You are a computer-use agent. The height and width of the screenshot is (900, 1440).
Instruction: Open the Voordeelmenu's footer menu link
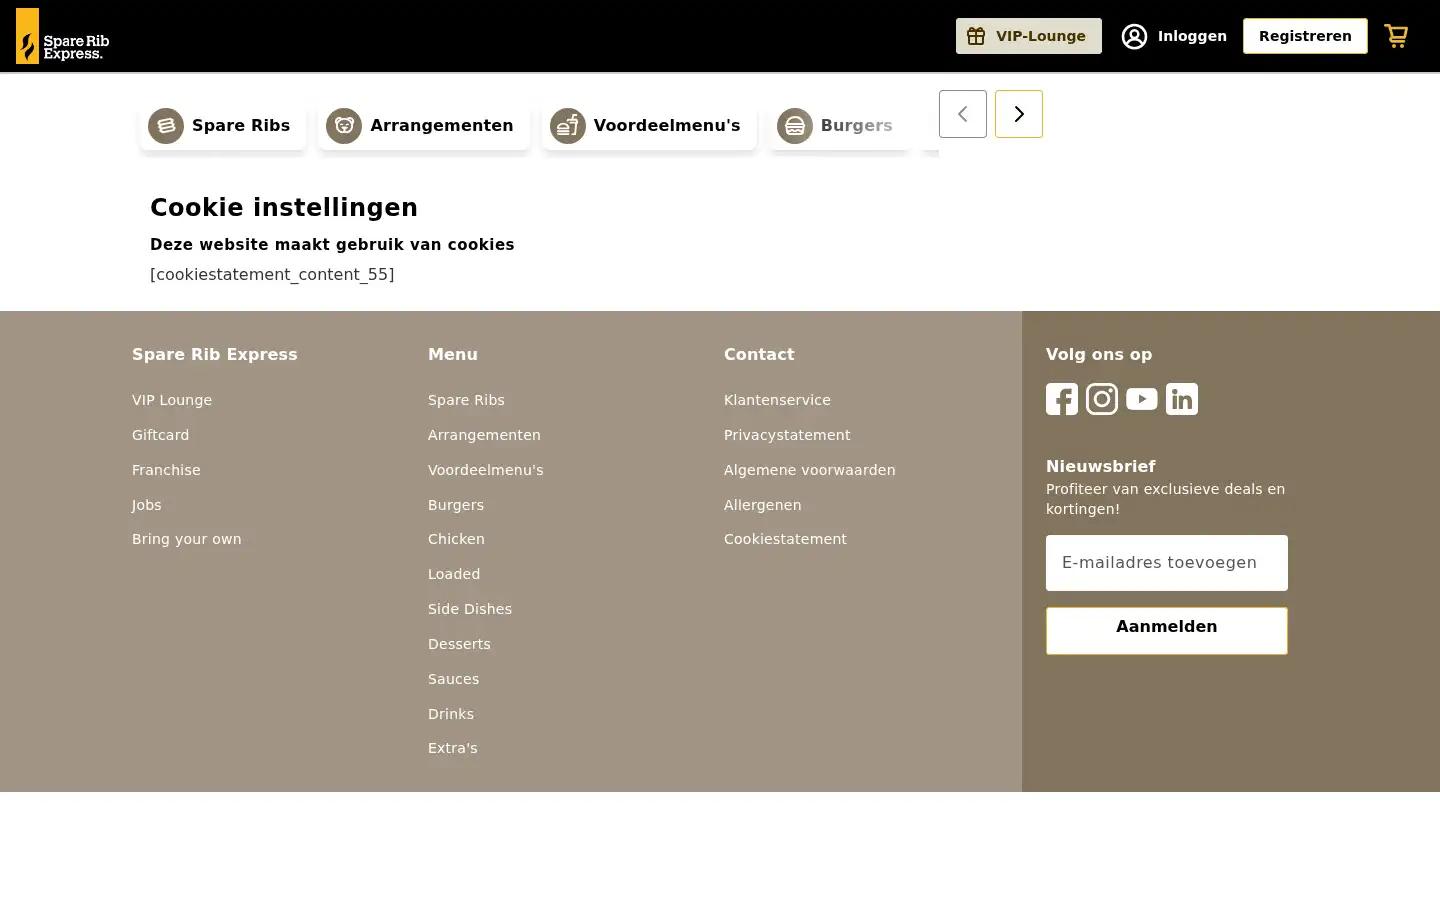pos(486,470)
